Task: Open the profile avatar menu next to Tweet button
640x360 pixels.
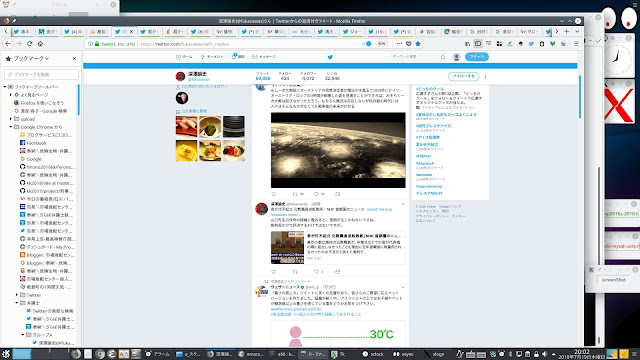Action: click(x=457, y=57)
